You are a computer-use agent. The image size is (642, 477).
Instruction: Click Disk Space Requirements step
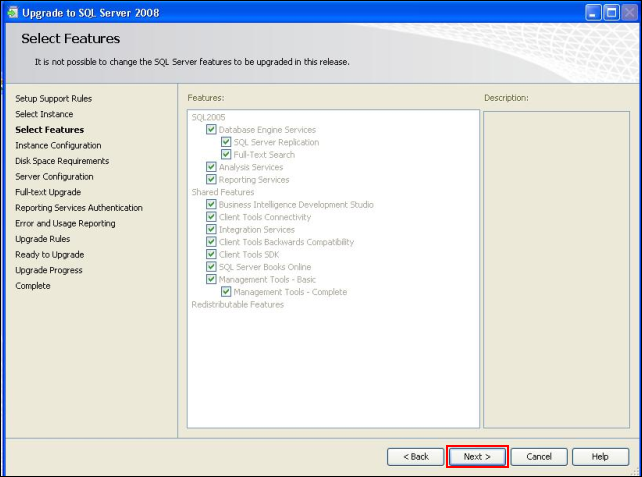[x=62, y=161]
